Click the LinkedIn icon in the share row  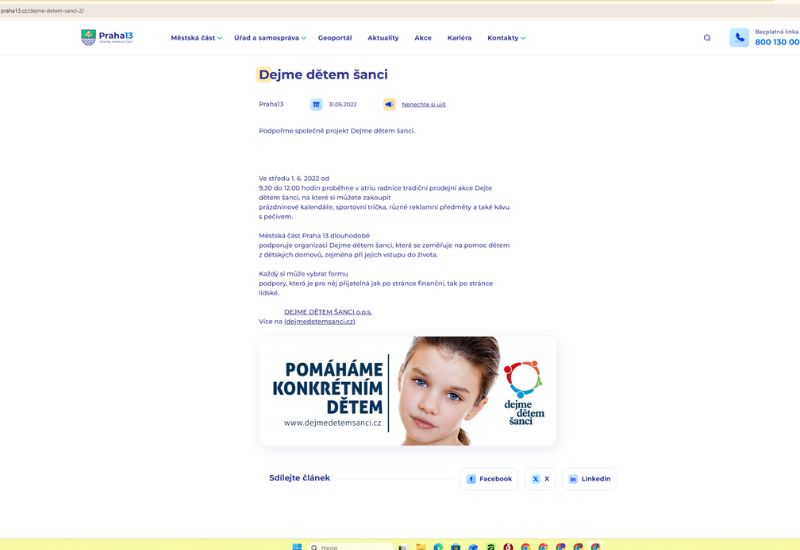(573, 479)
